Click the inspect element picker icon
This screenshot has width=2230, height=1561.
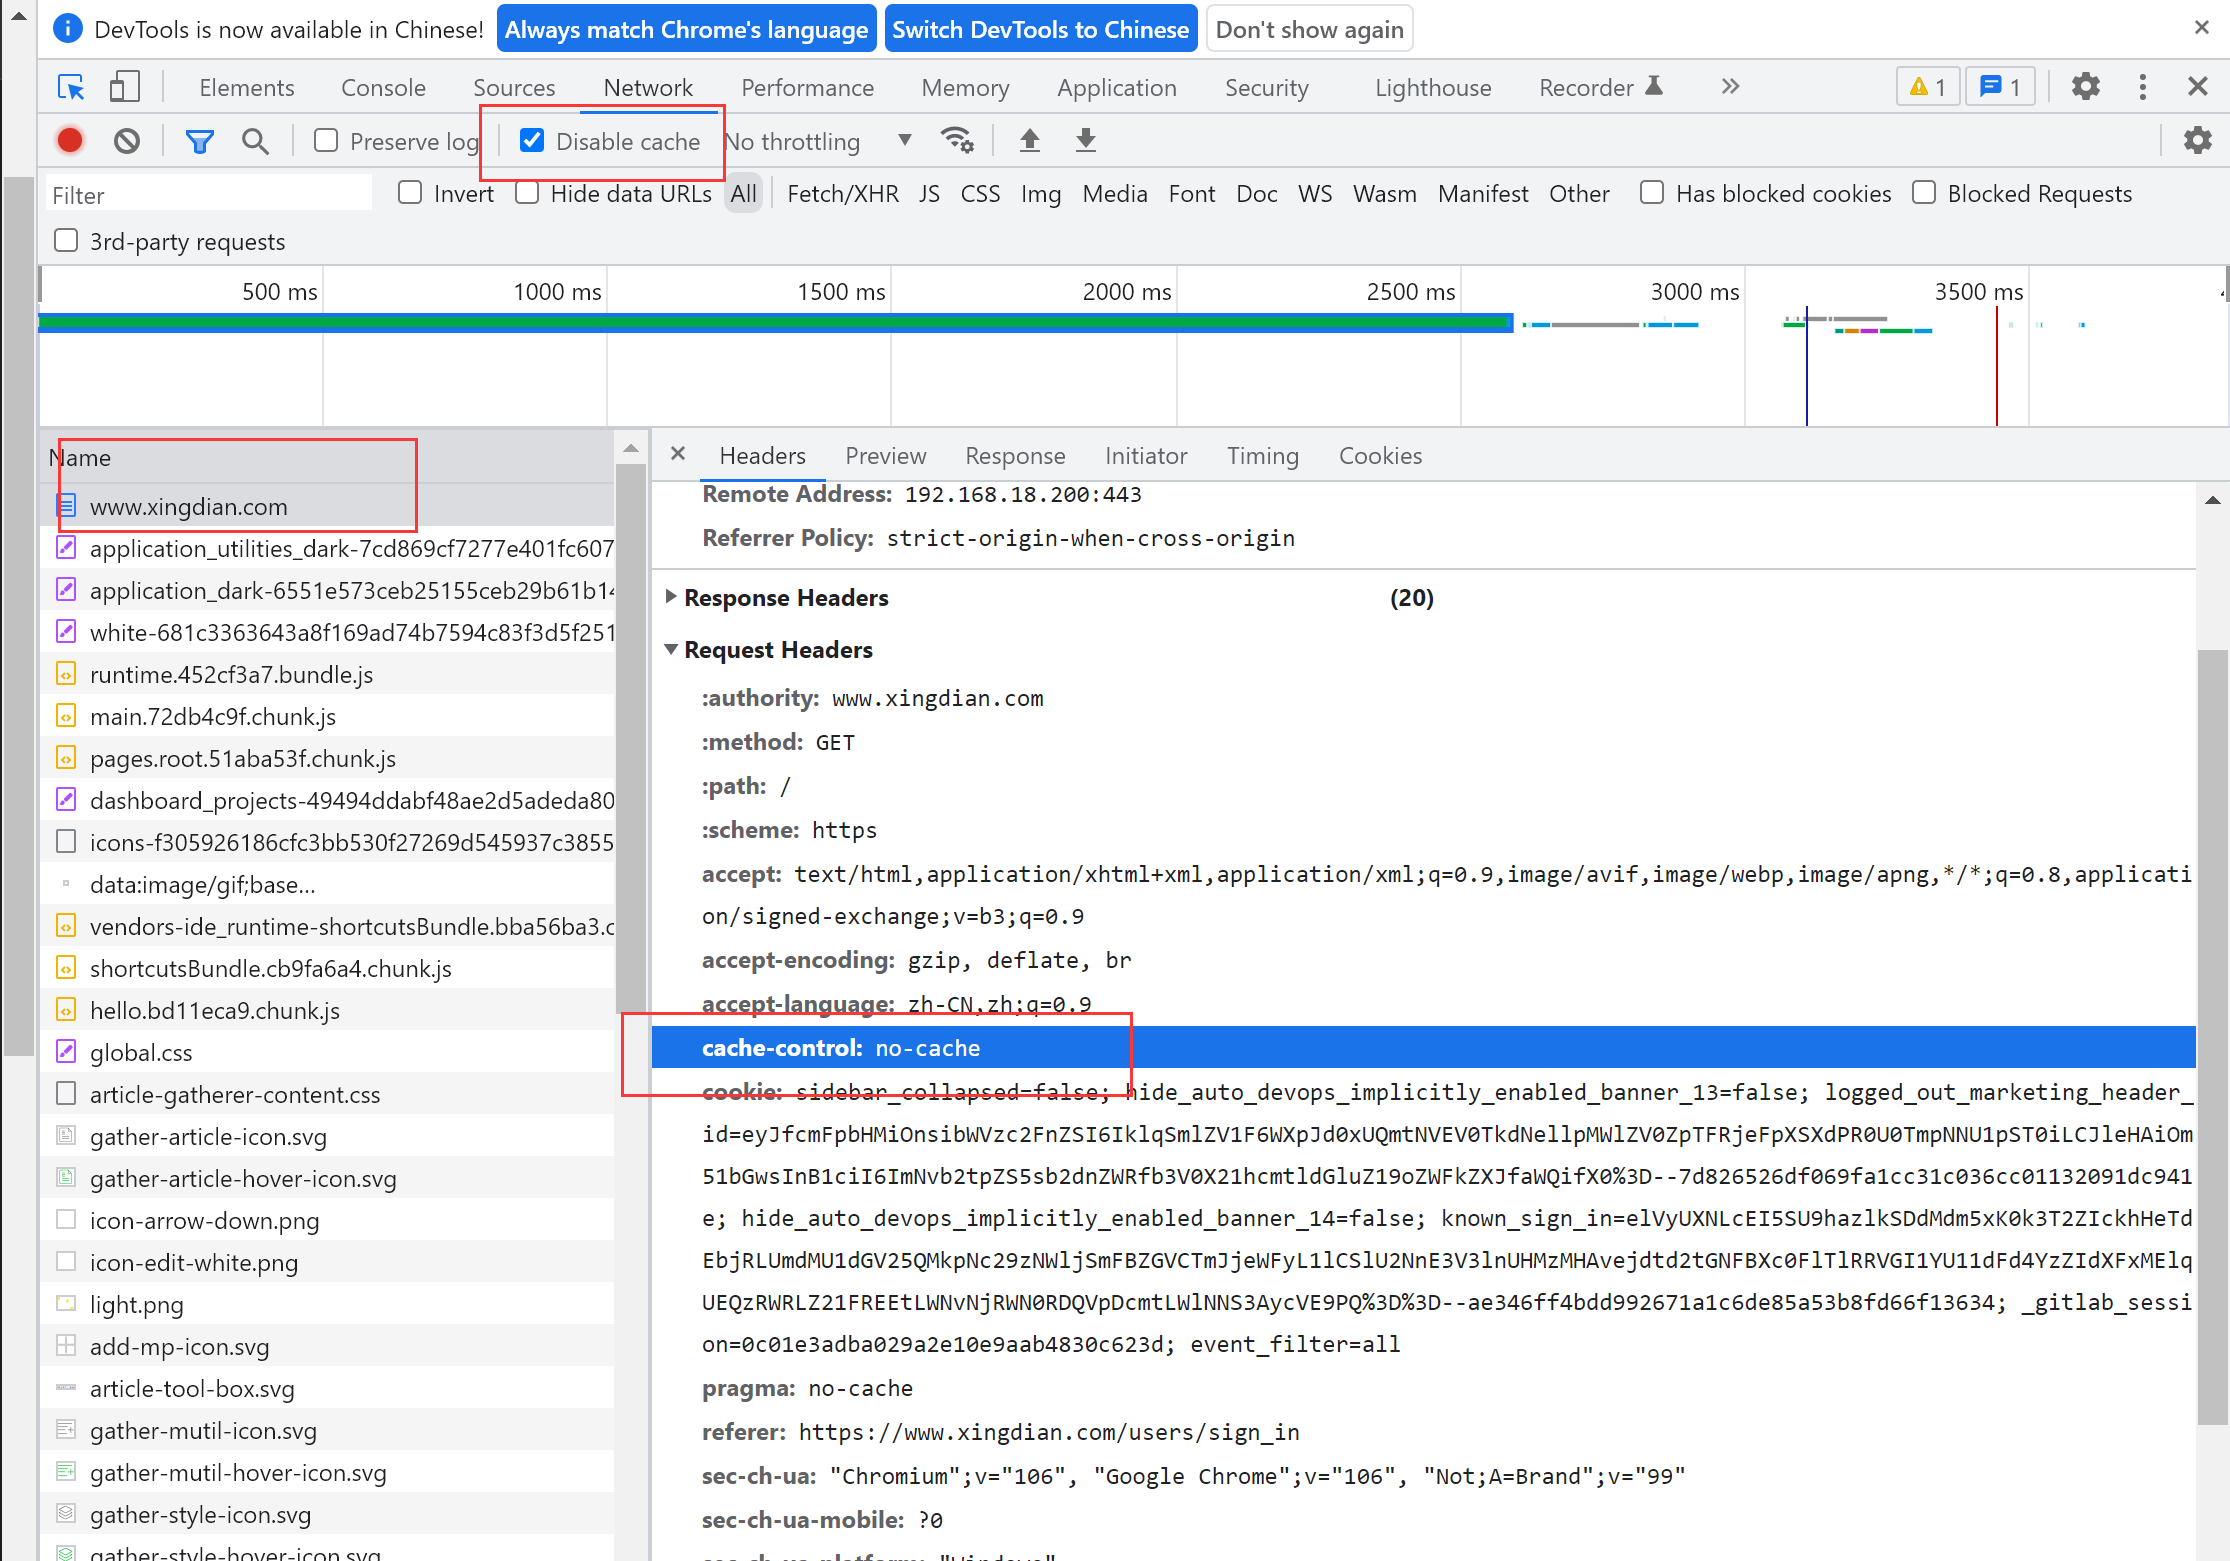(x=71, y=87)
